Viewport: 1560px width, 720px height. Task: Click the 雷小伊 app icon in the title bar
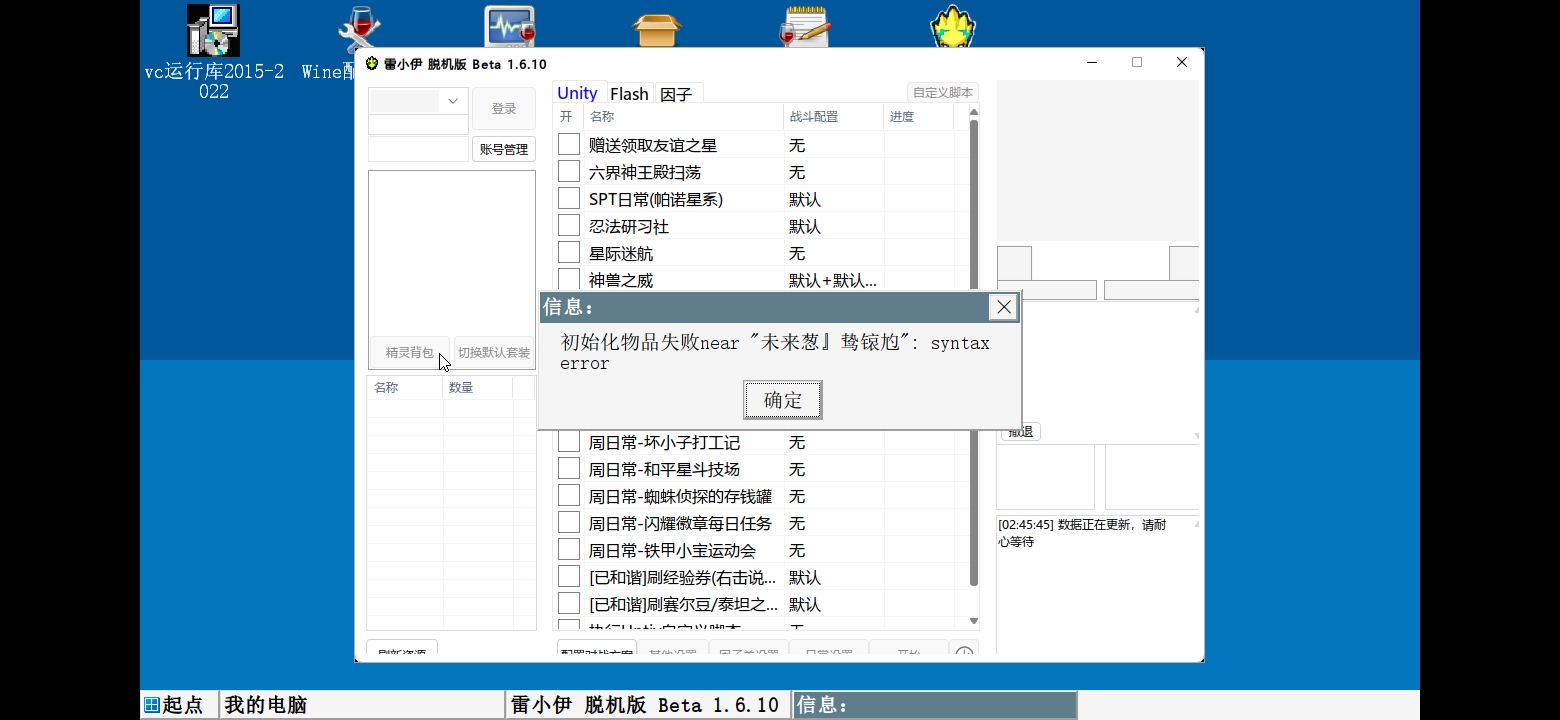click(x=369, y=62)
